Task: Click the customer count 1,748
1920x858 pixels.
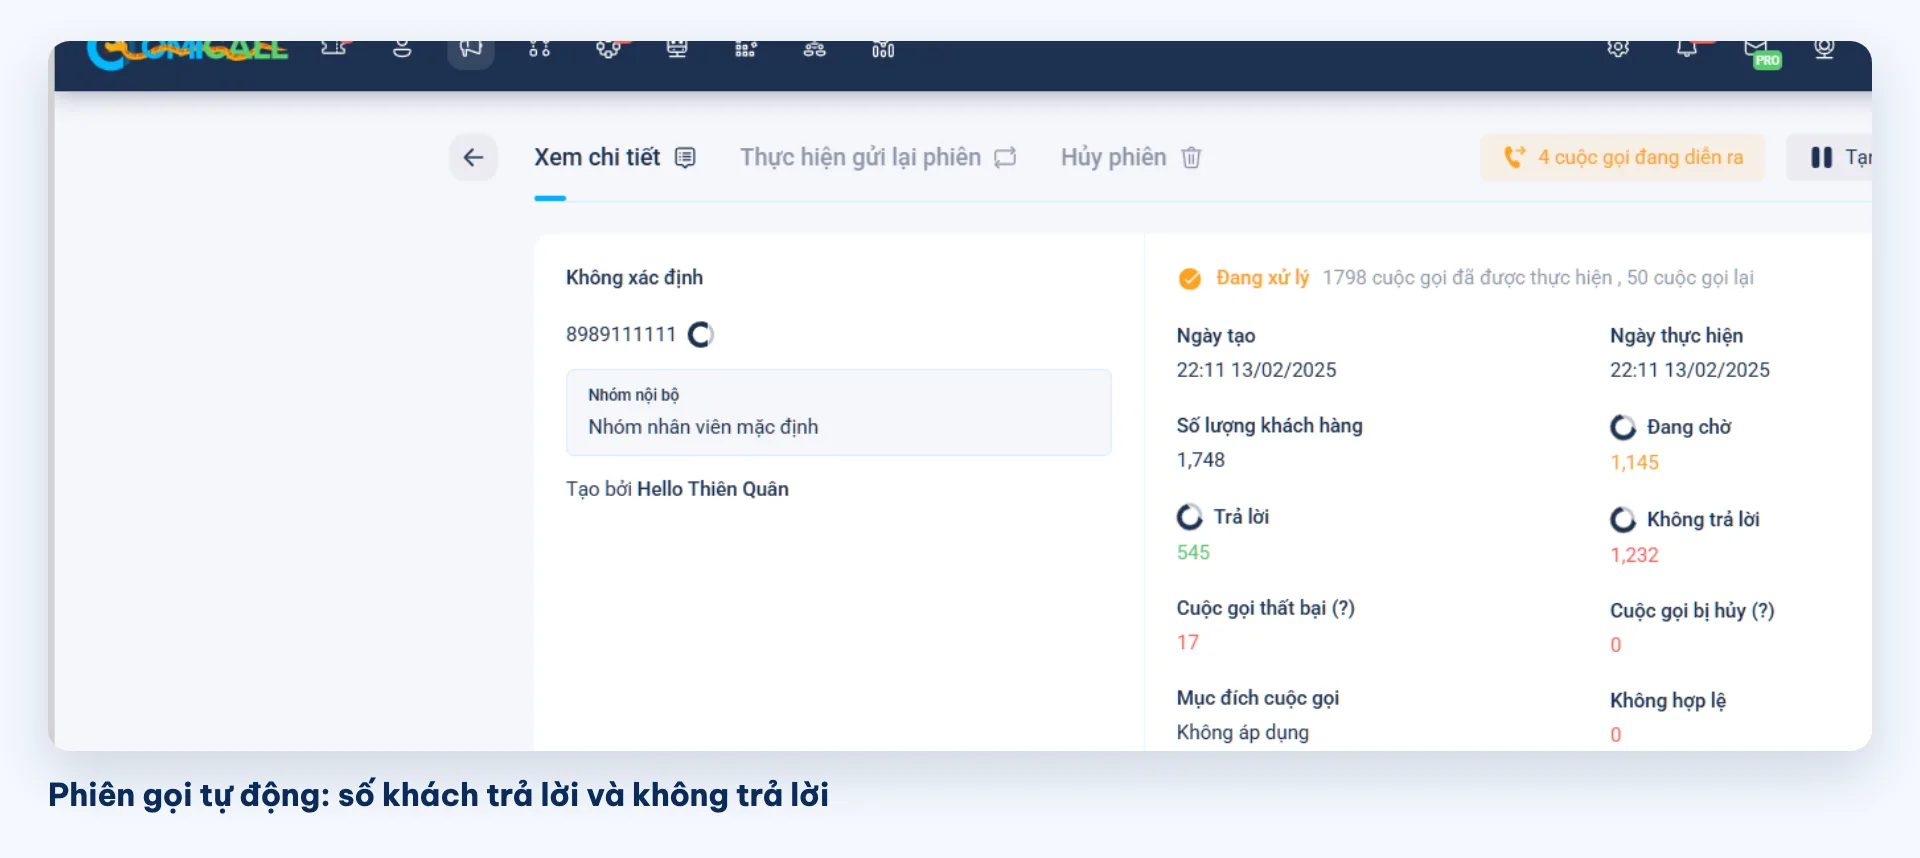Action: [1200, 459]
